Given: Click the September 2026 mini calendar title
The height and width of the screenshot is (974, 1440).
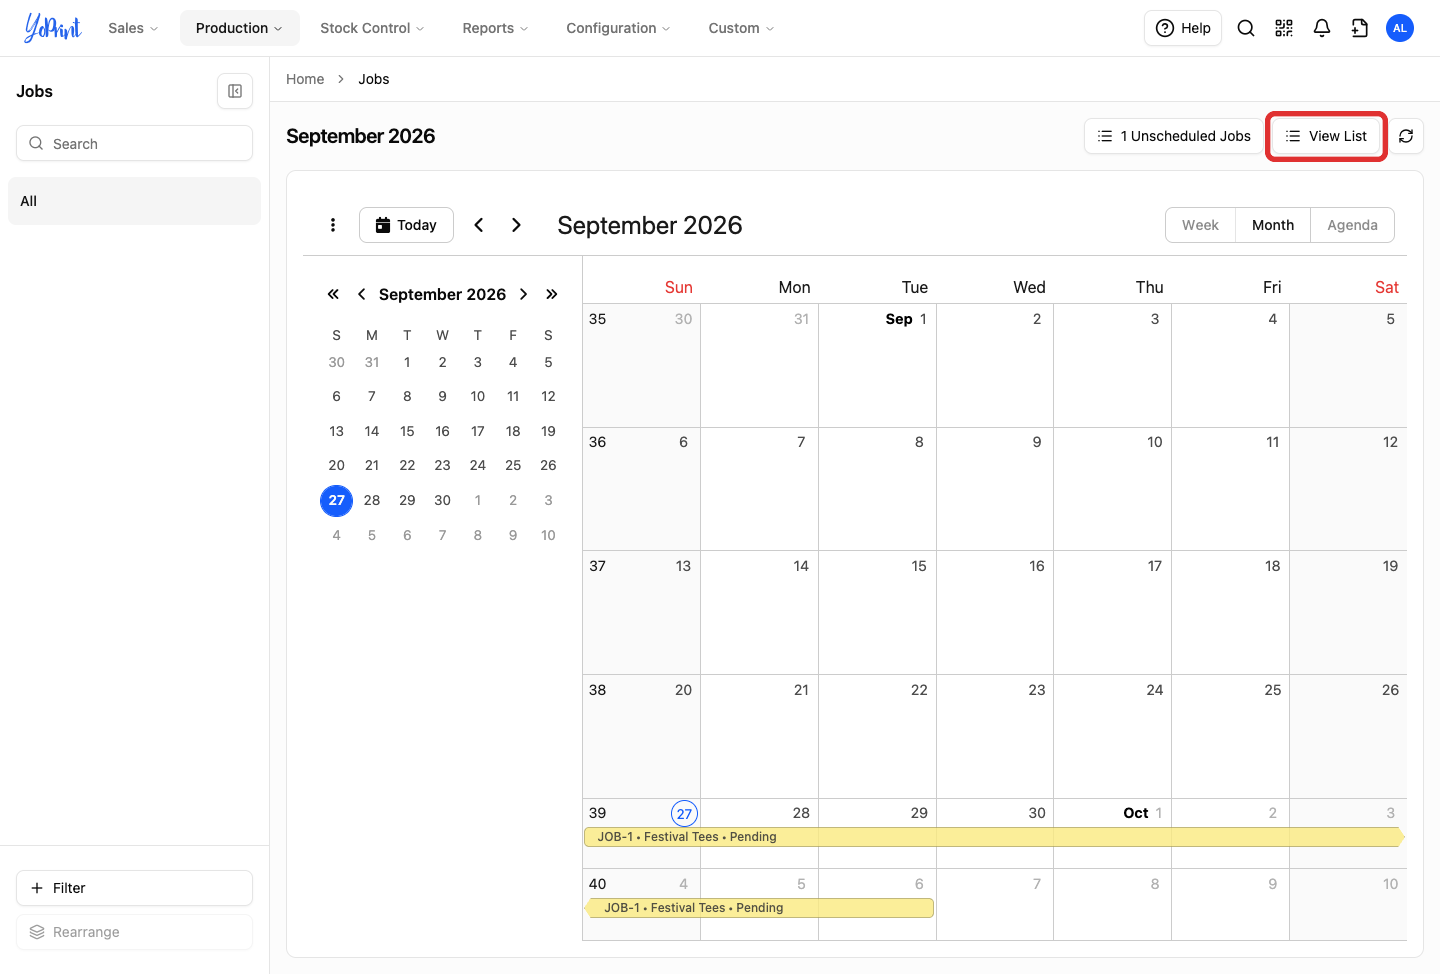Looking at the screenshot, I should (442, 294).
